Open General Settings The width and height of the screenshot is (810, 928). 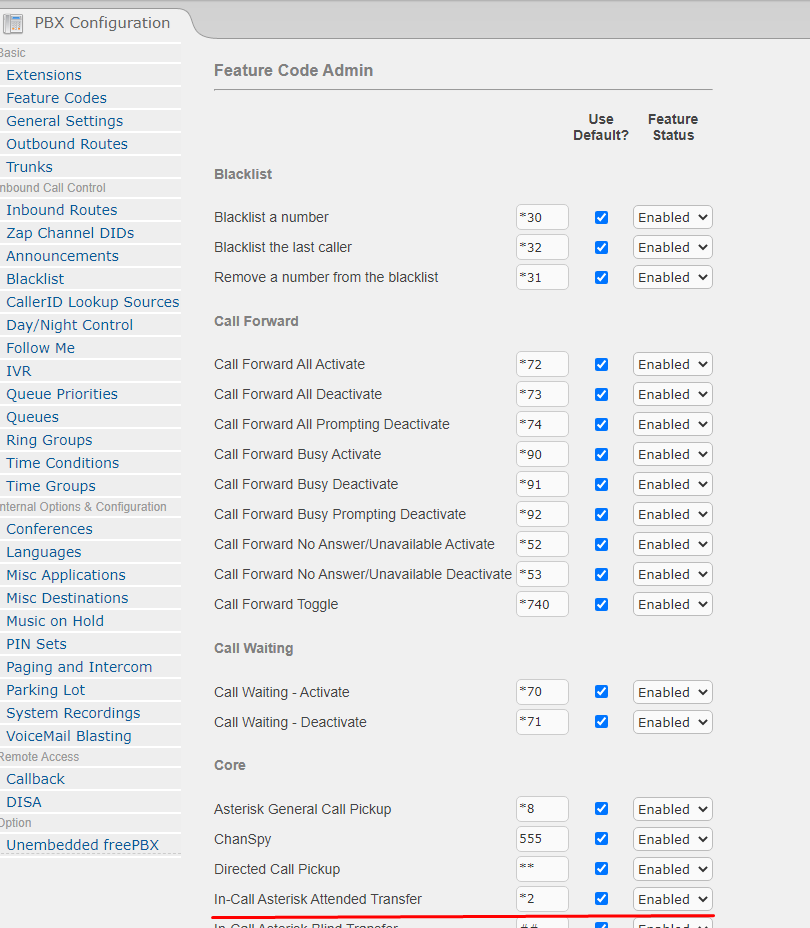64,121
